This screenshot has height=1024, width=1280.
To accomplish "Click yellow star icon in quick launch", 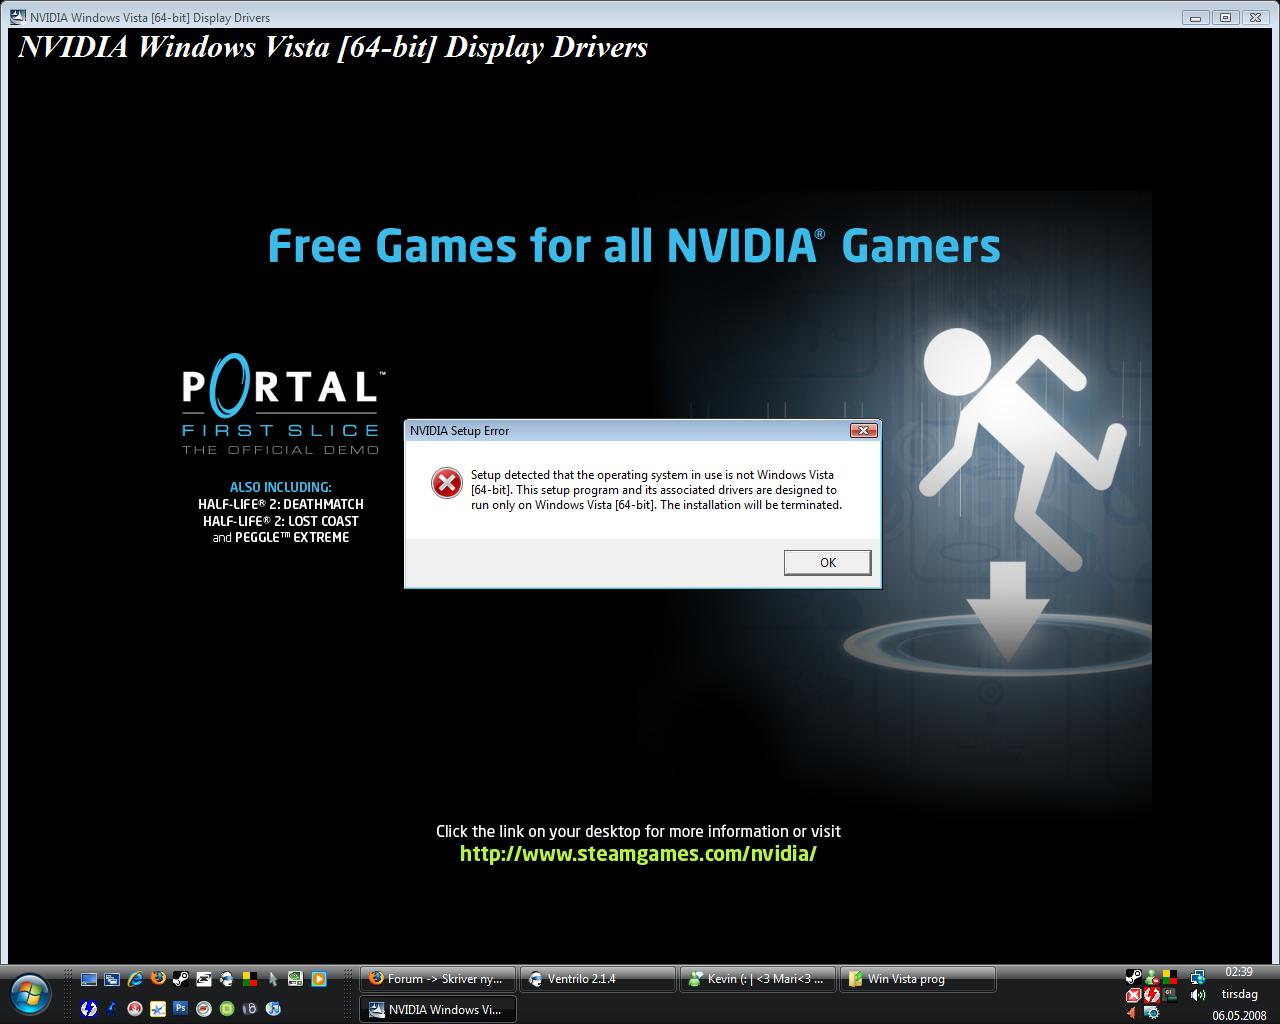I will (158, 1008).
